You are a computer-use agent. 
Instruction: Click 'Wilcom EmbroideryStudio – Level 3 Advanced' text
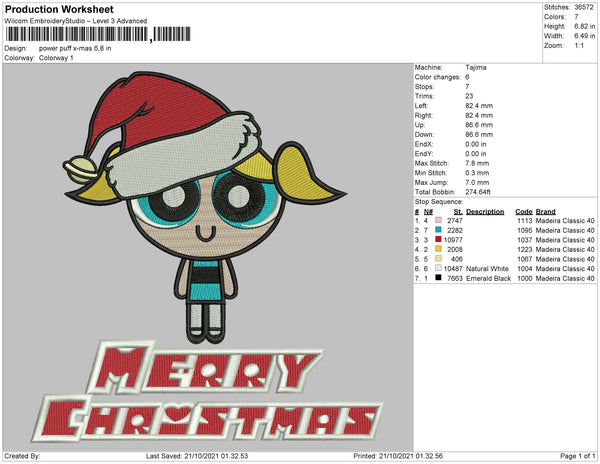coord(76,21)
